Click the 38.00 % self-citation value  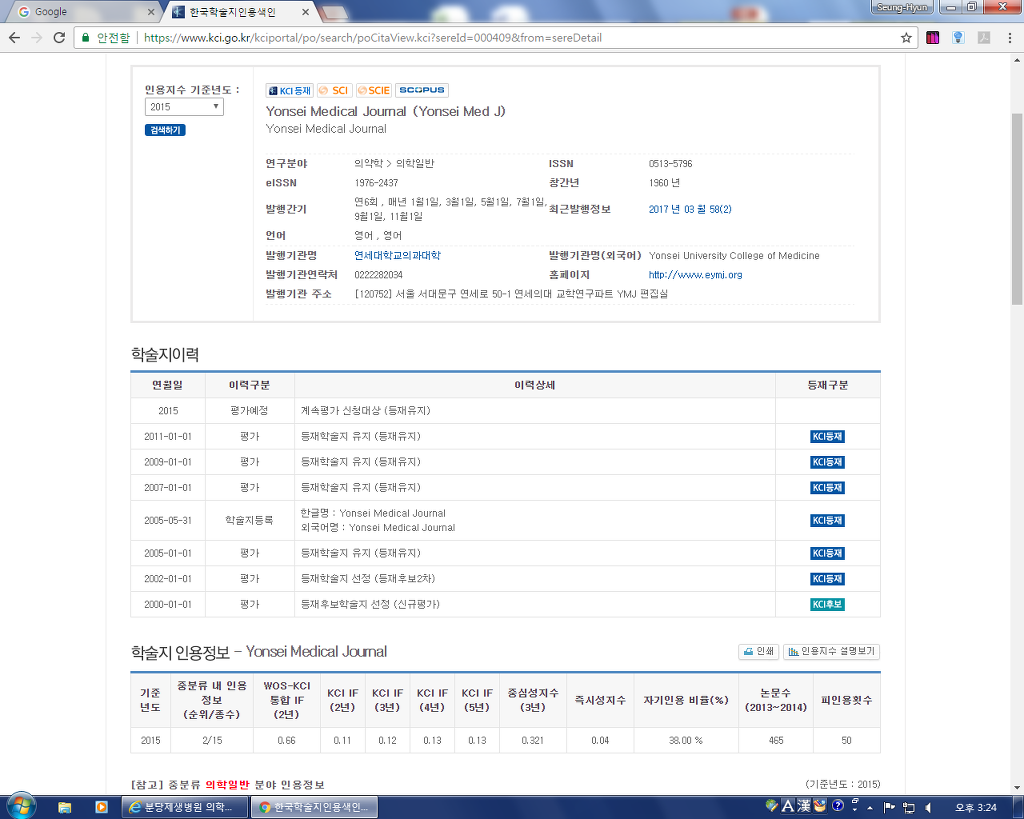686,741
